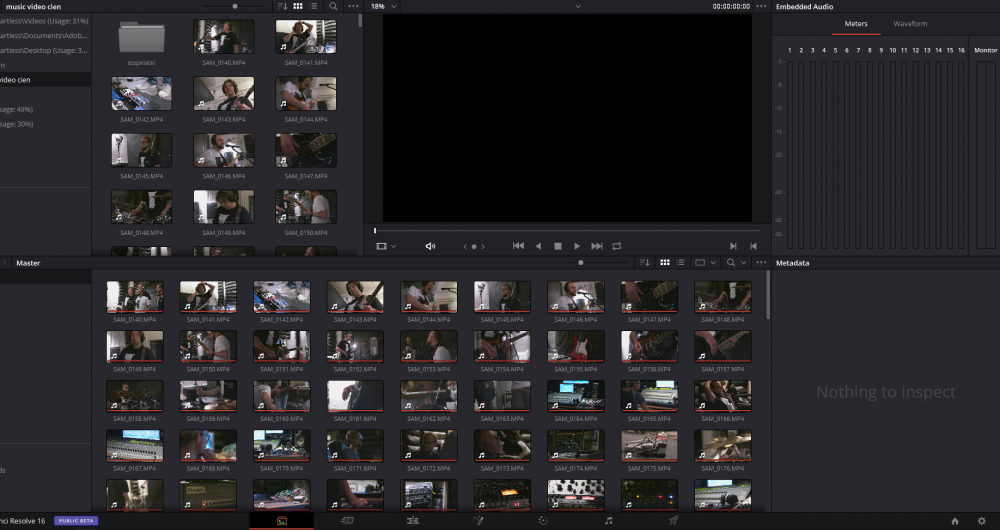Select the SAM_0164.MP4 clip thumbnail
Viewport: 1000px width, 530px height.
point(575,396)
